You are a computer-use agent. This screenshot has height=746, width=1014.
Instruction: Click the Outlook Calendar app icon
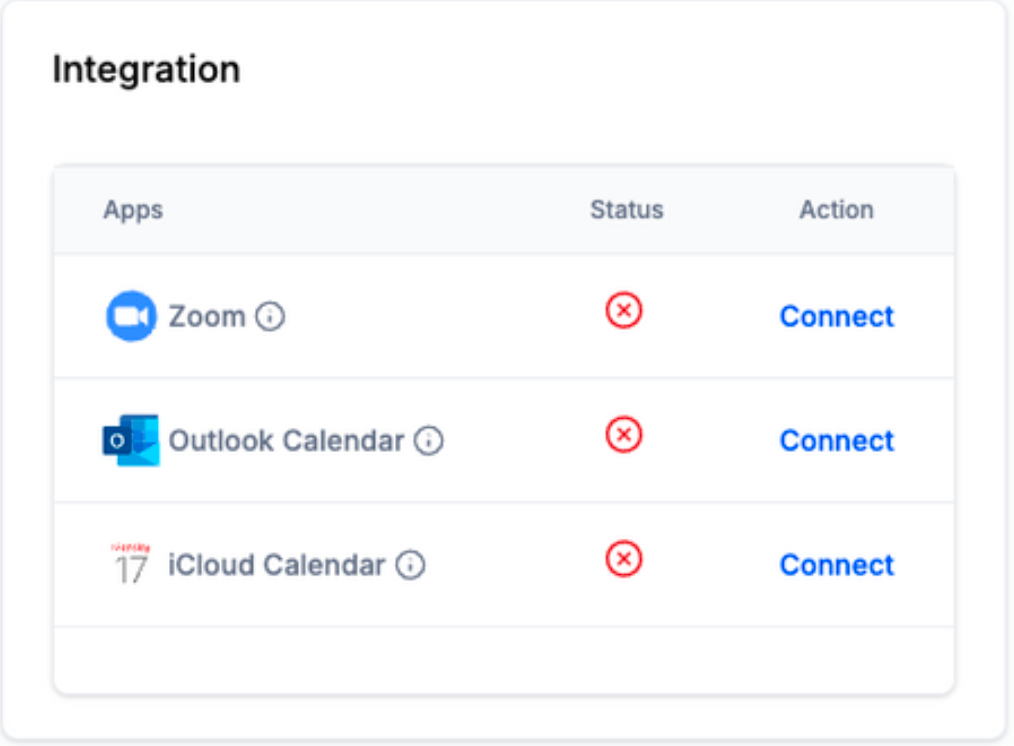pos(131,440)
